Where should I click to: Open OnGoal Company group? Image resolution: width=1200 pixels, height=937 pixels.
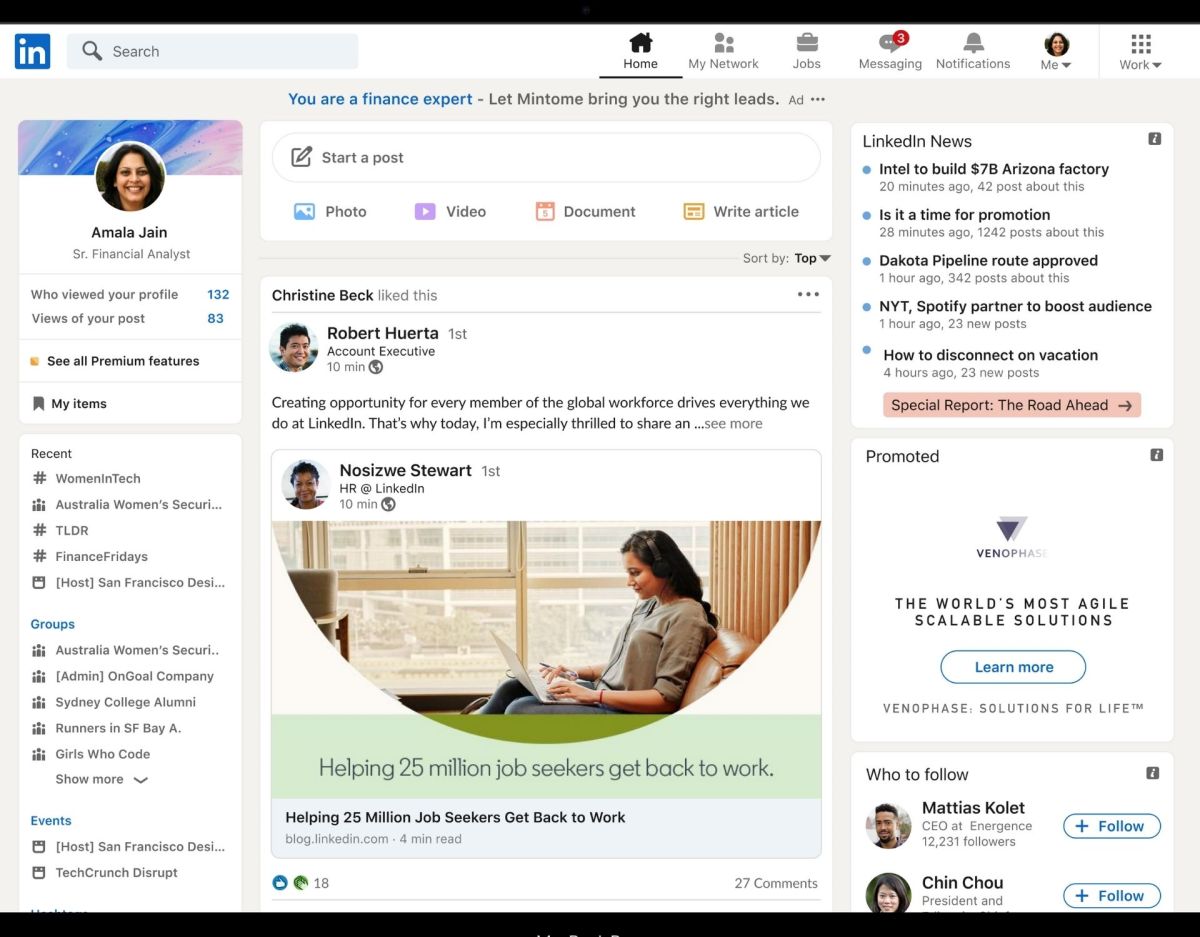(134, 676)
